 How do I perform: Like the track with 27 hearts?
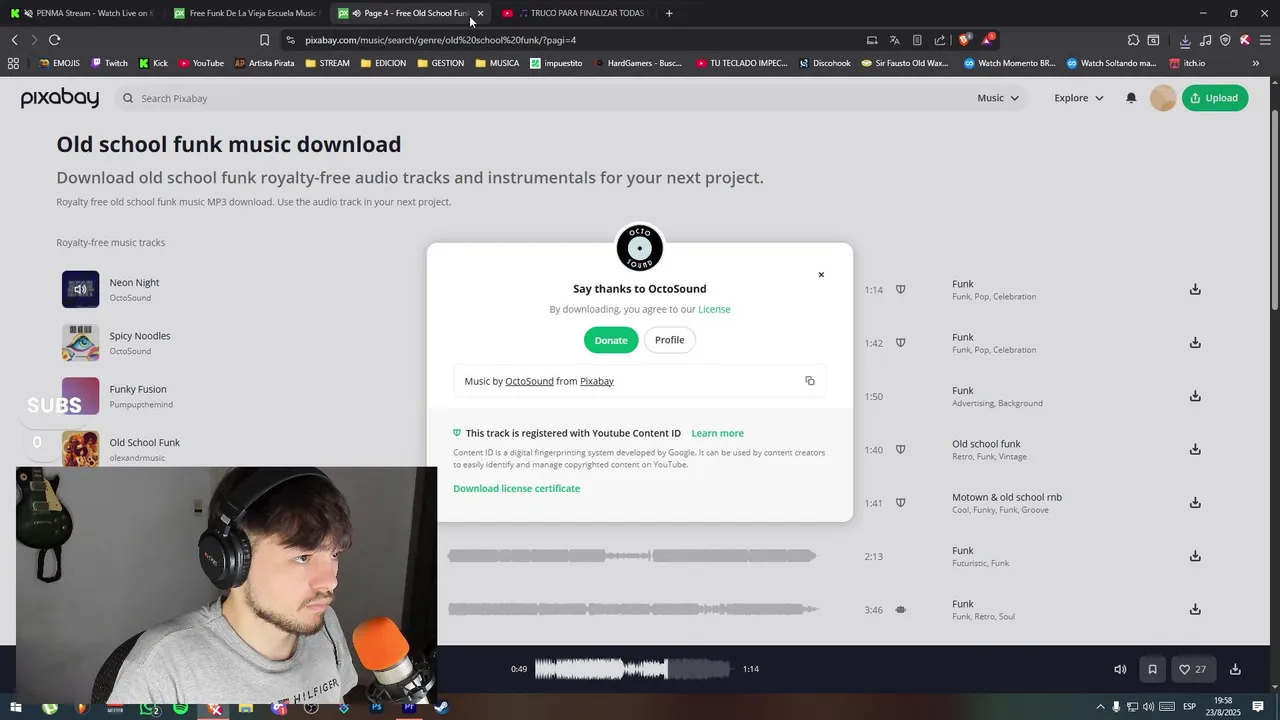tap(1192, 670)
